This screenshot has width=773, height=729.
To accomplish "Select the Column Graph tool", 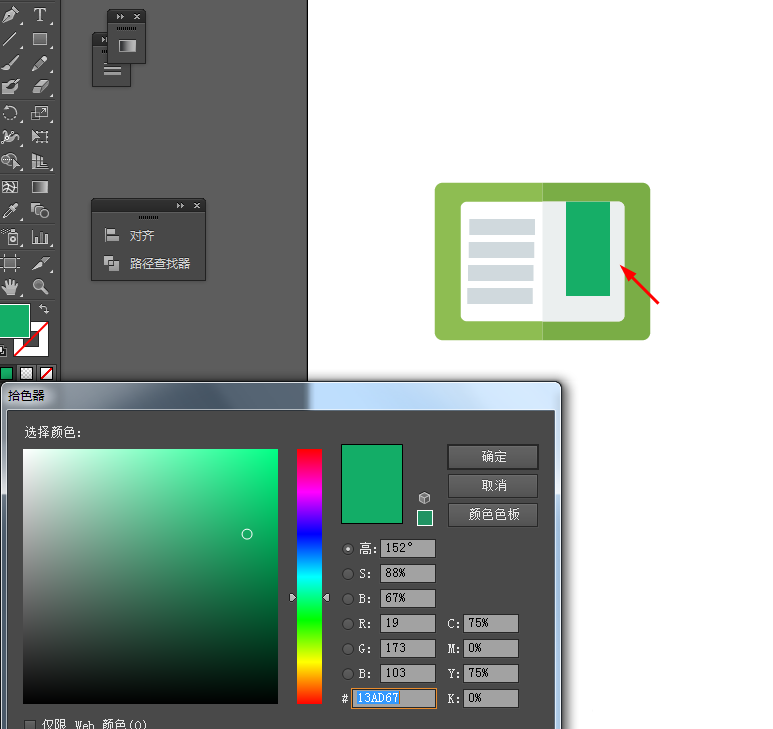I will pyautogui.click(x=40, y=237).
